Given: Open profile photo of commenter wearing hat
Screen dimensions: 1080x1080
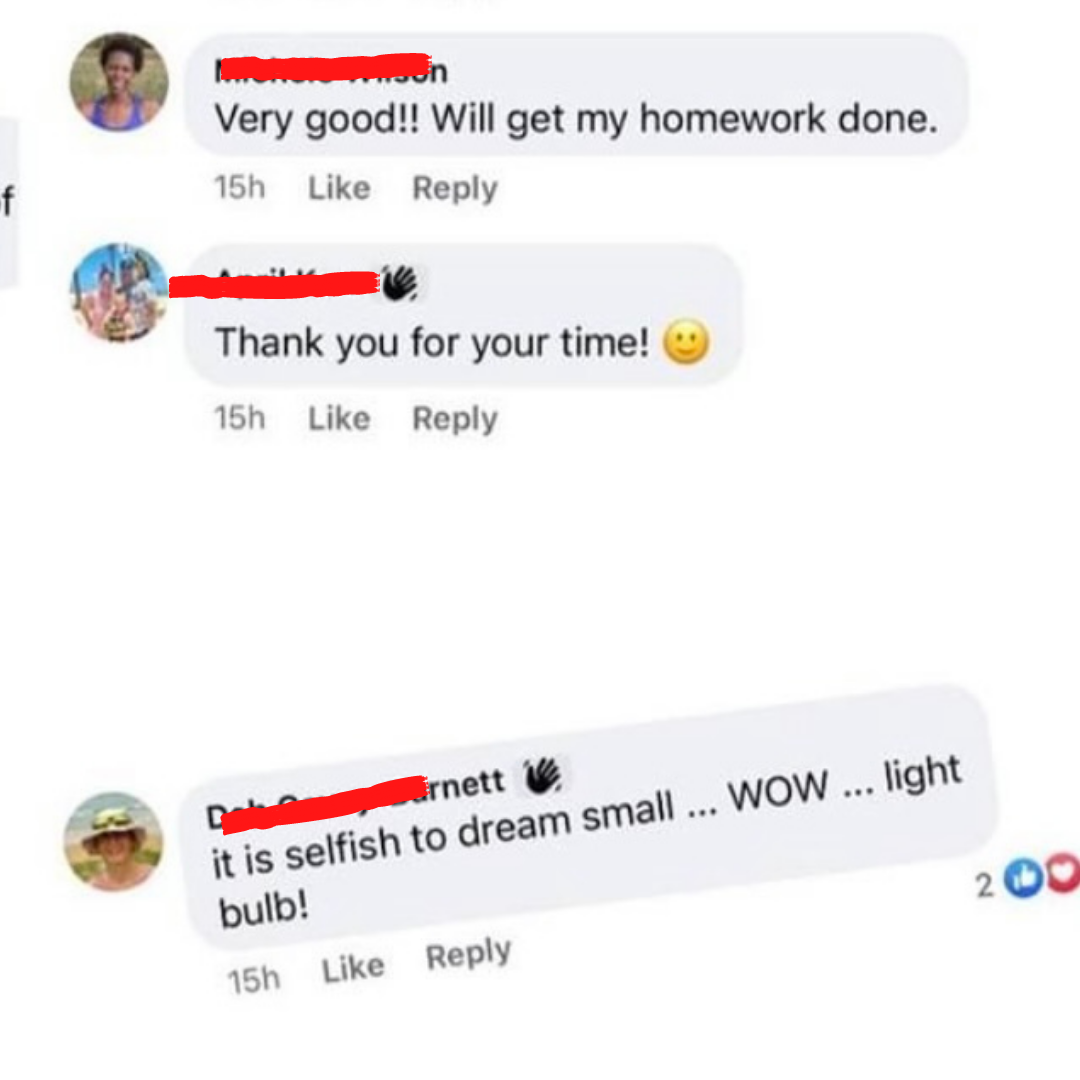Looking at the screenshot, I should 114,841.
